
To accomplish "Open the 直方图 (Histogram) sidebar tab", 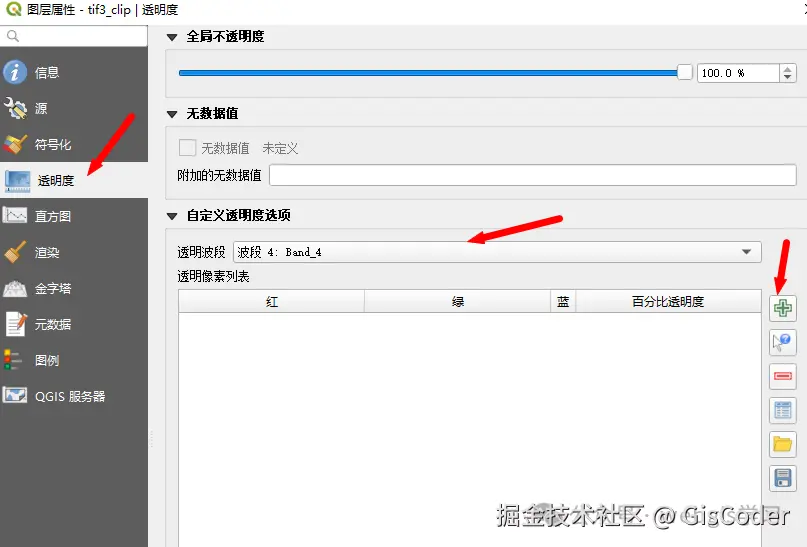I will pos(74,216).
